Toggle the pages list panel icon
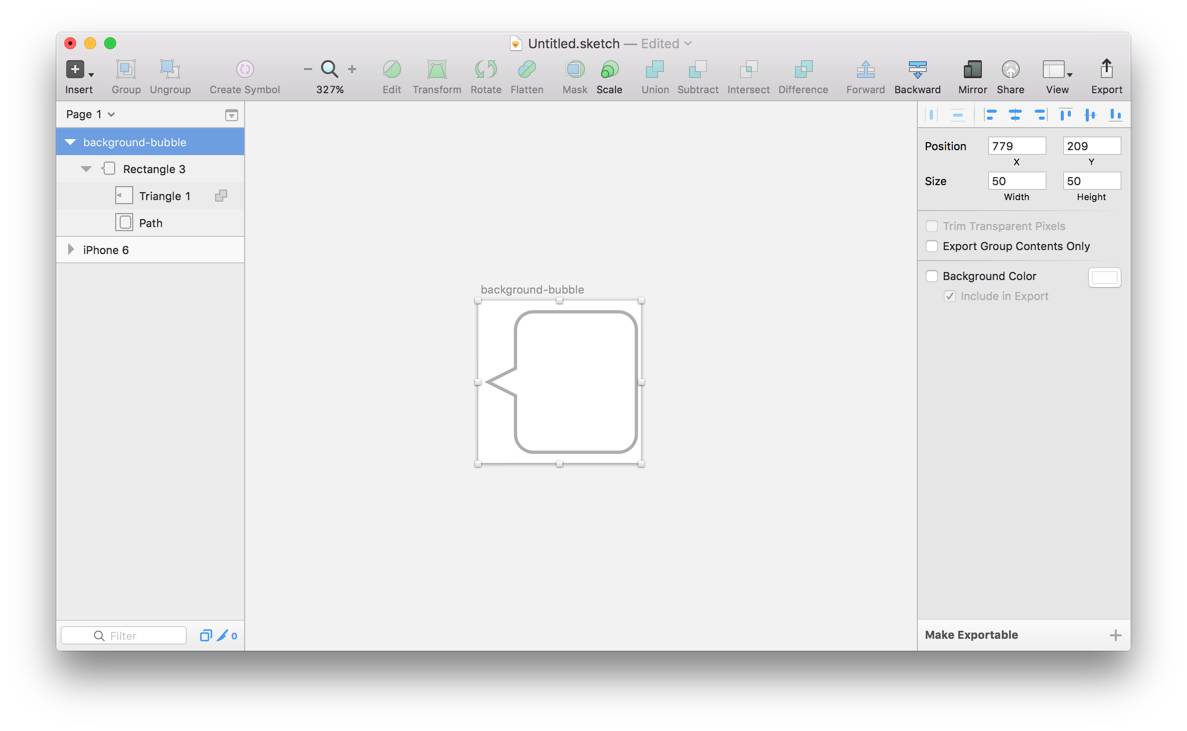Screen dimensions: 1187x731 tap(232, 115)
